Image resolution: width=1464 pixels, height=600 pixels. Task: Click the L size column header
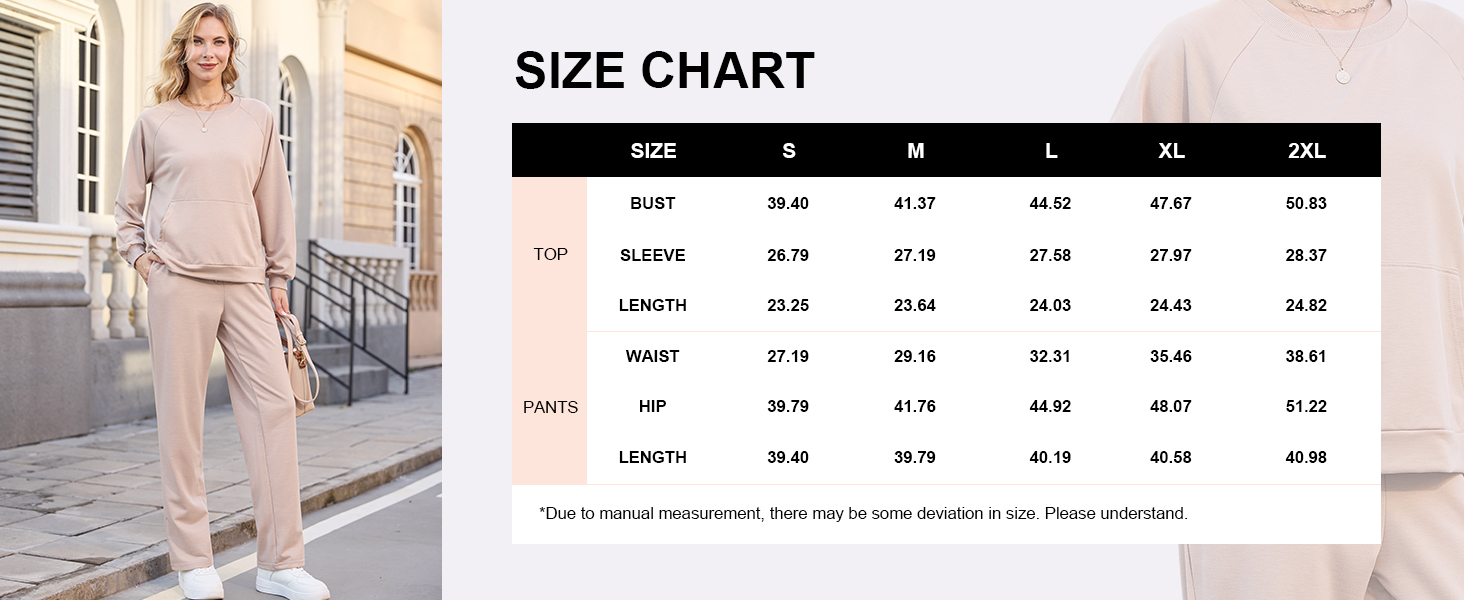(x=1050, y=151)
